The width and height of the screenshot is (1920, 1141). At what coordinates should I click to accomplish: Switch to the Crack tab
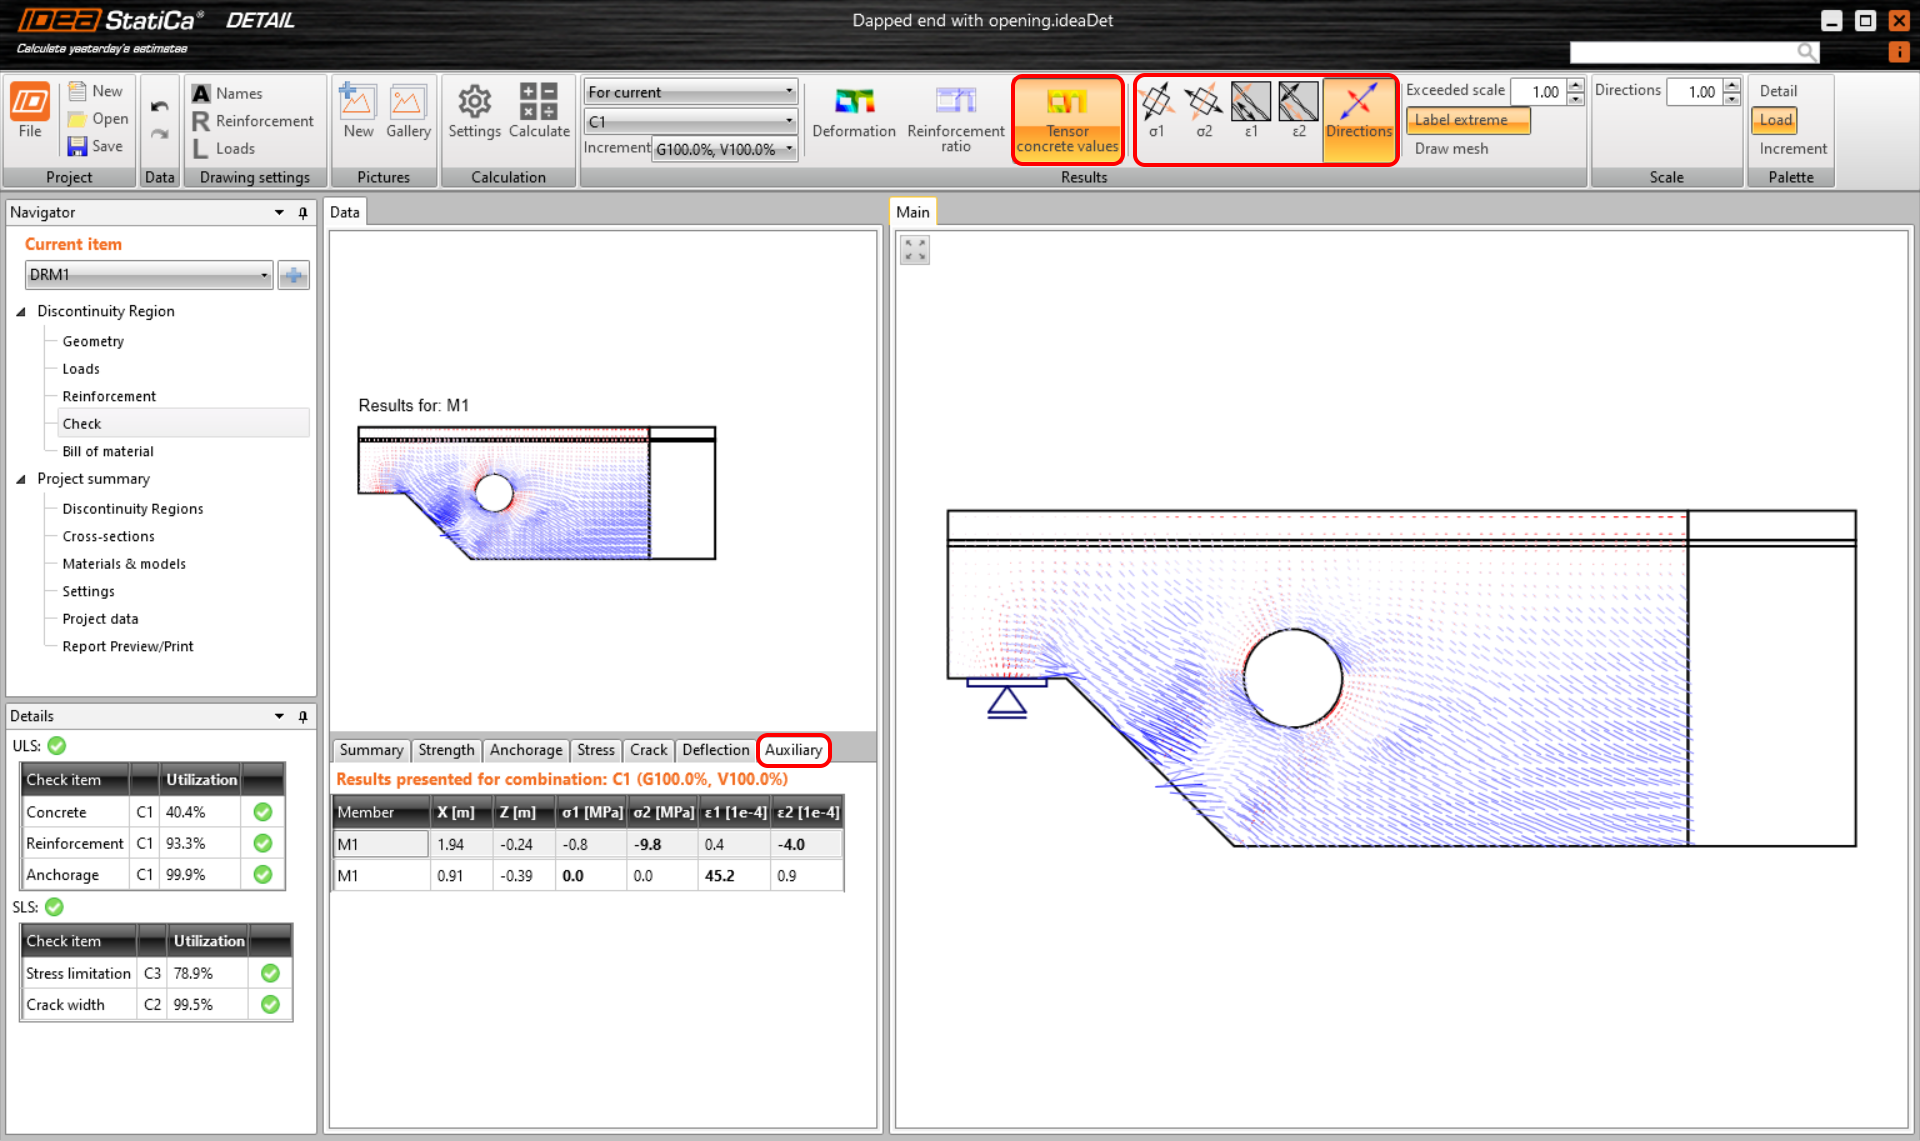(648, 750)
